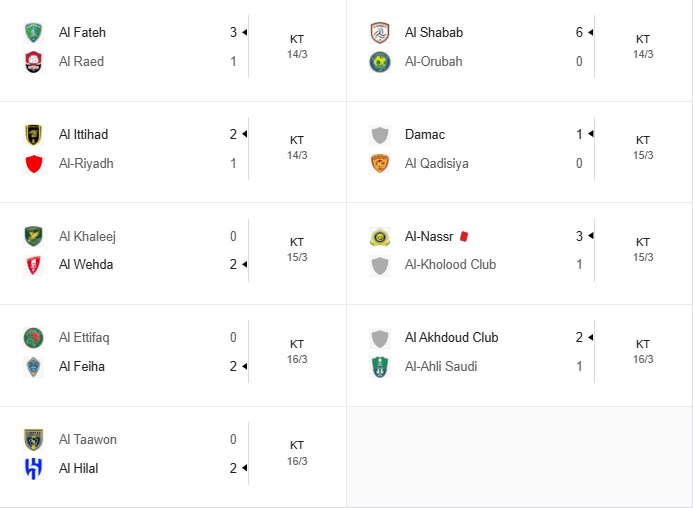
Task: Select the Al Shabab club badge
Action: click(380, 32)
